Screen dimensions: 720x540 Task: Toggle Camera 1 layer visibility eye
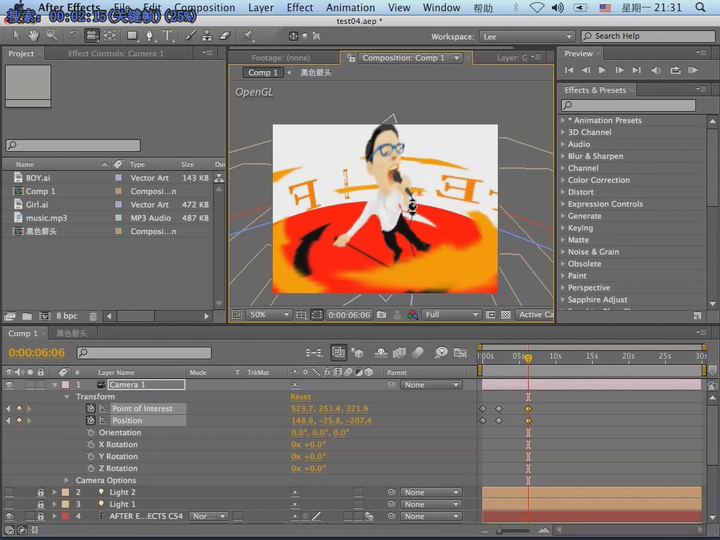click(x=9, y=384)
